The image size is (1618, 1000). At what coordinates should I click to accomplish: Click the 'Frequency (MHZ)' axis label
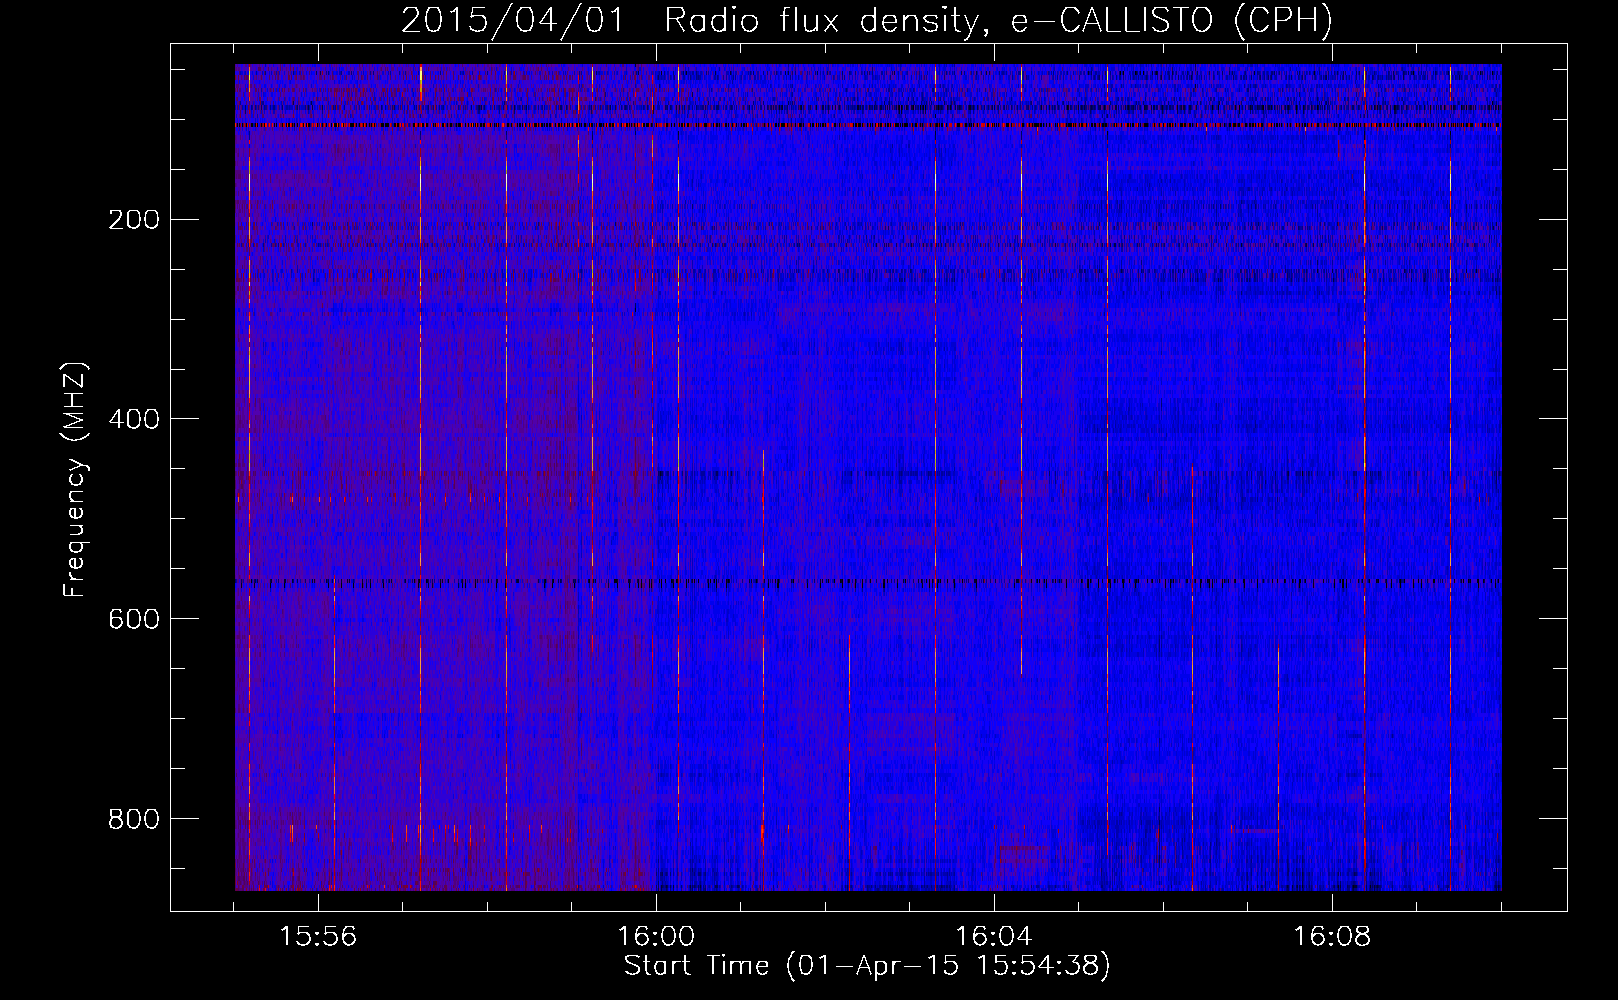75,480
